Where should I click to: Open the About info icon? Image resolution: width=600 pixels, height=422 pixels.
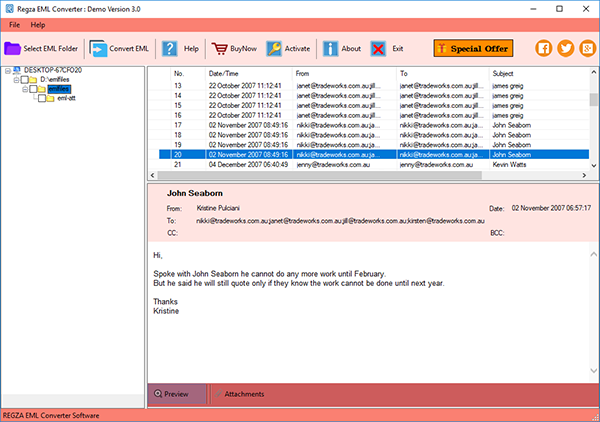(329, 48)
